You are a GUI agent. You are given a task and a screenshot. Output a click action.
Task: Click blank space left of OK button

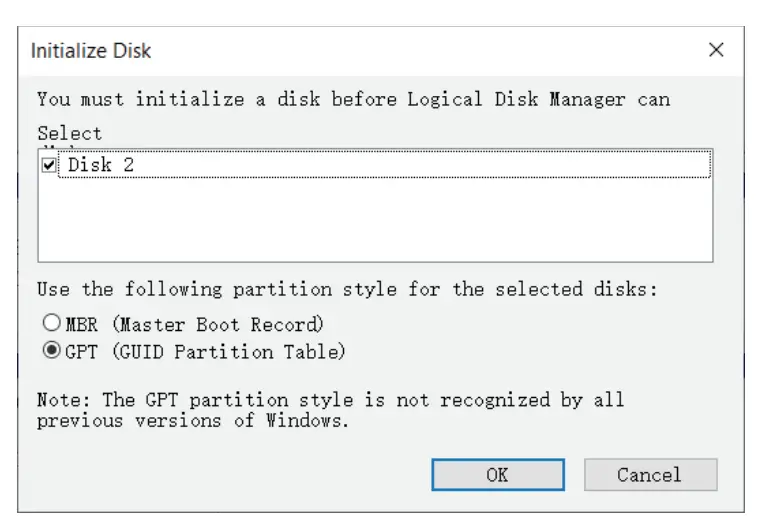[230, 474]
